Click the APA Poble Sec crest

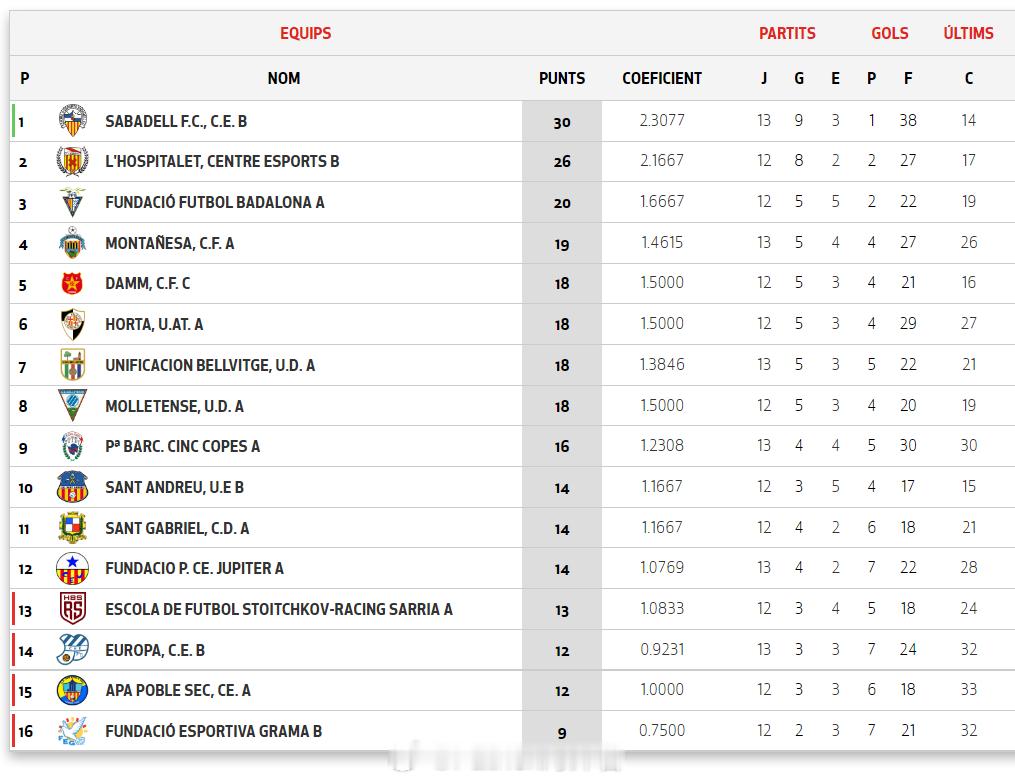pyautogui.click(x=72, y=690)
